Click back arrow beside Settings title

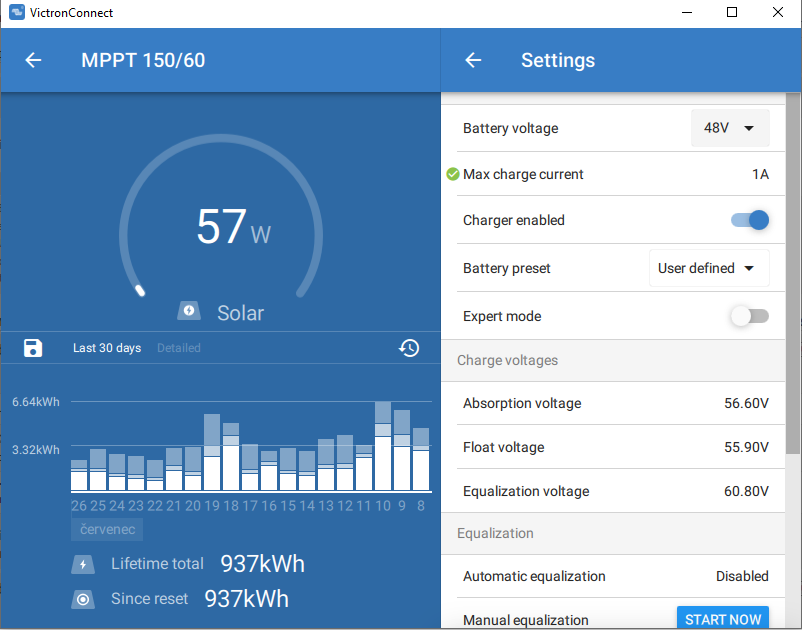click(473, 60)
